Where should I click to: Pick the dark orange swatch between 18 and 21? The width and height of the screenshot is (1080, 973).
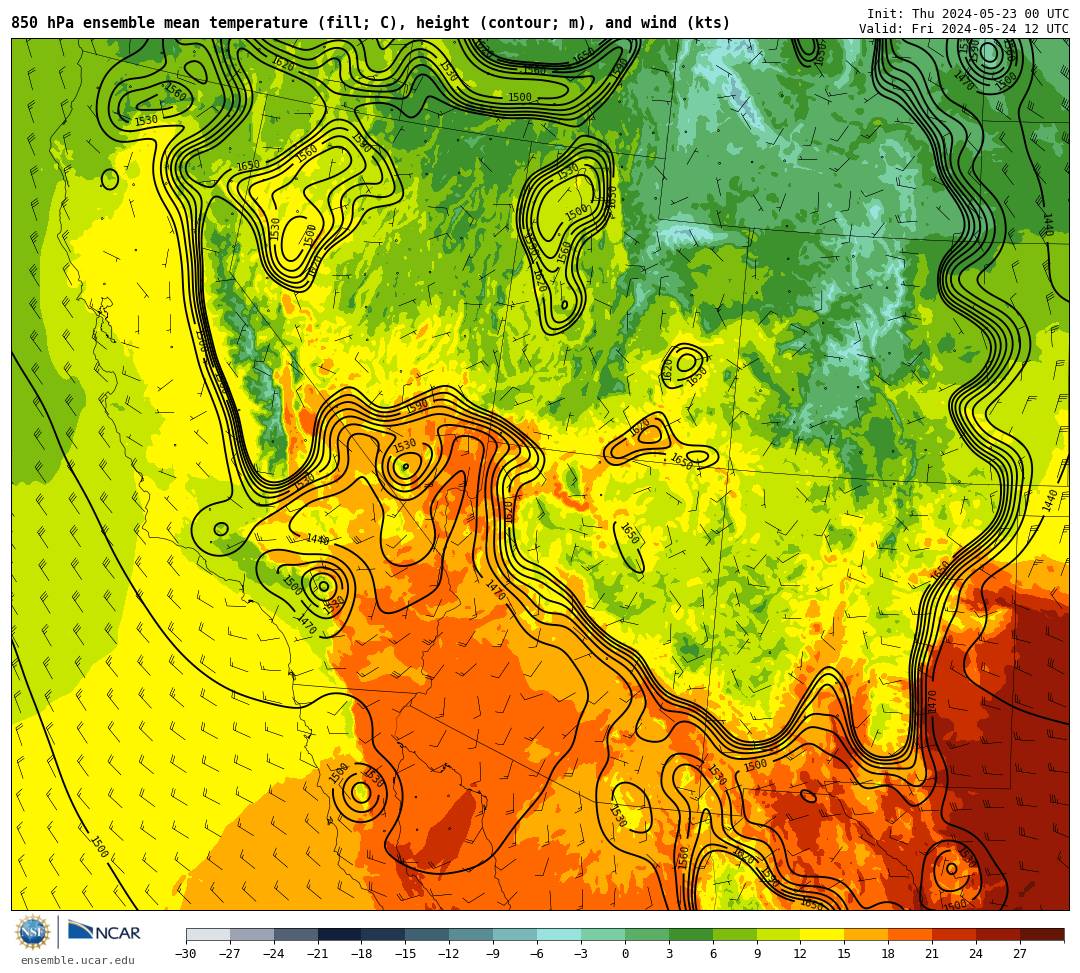click(911, 934)
